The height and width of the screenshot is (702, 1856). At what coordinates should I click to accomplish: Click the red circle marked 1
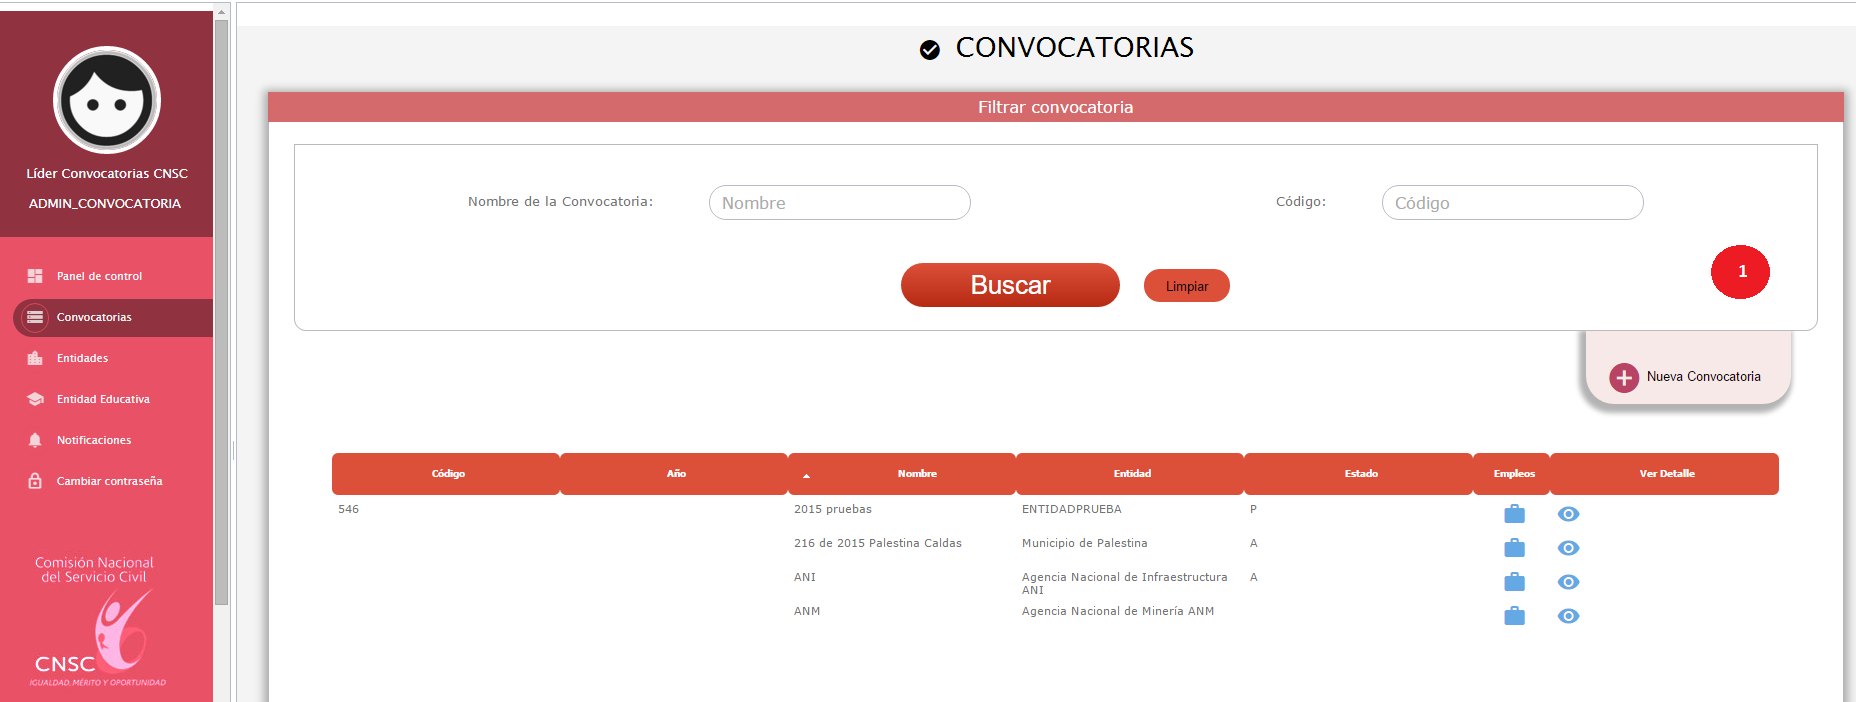click(1740, 272)
